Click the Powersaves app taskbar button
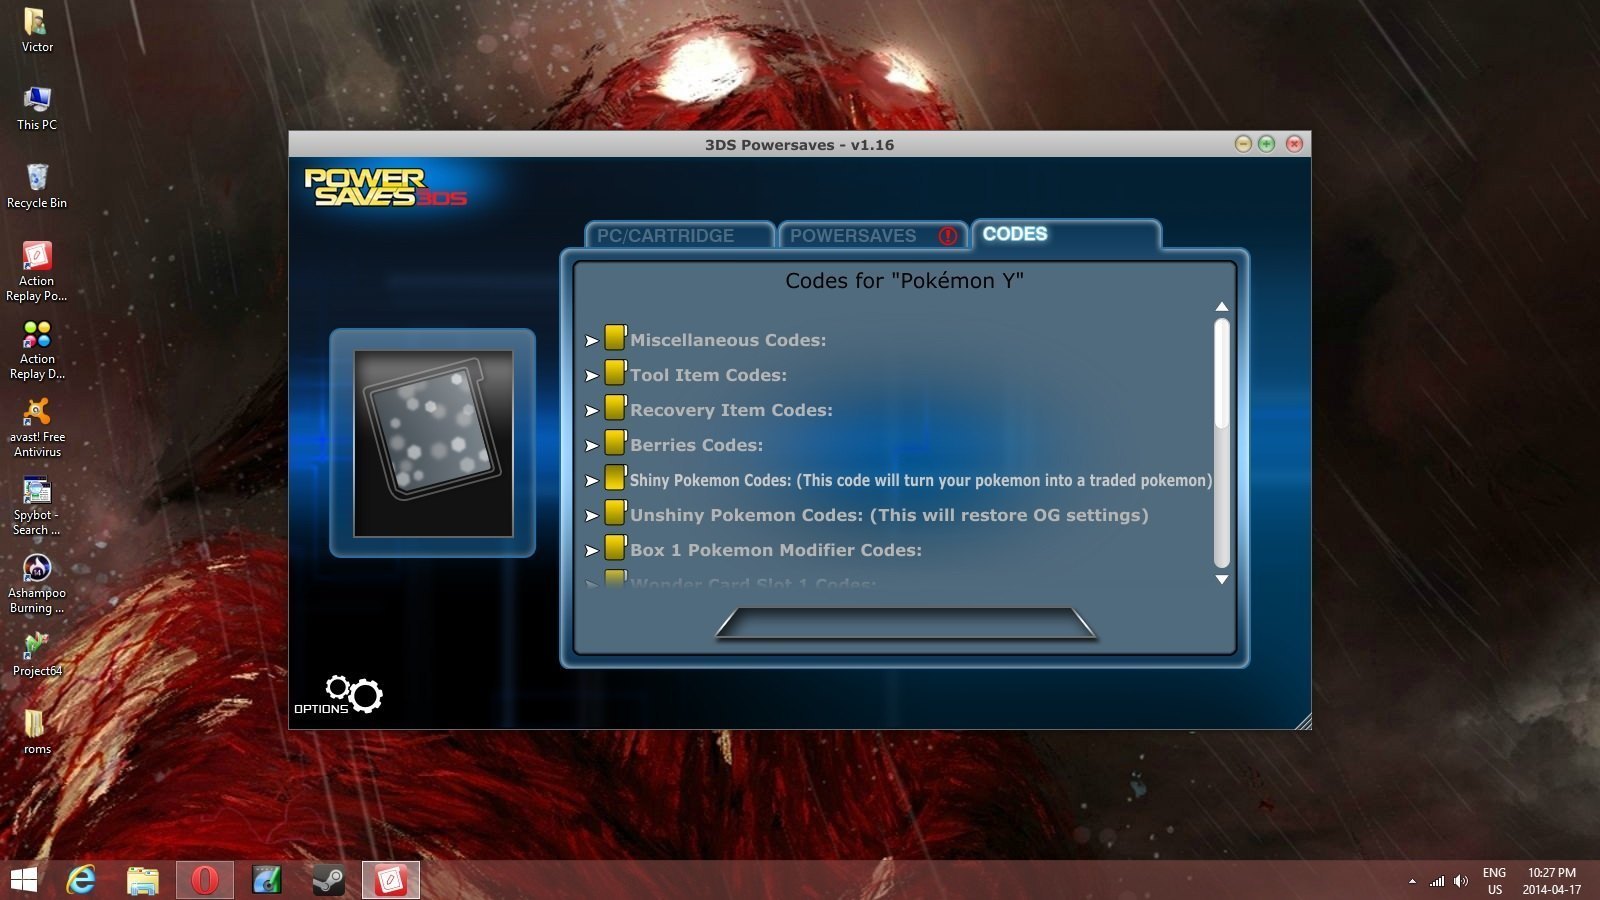 (390, 880)
